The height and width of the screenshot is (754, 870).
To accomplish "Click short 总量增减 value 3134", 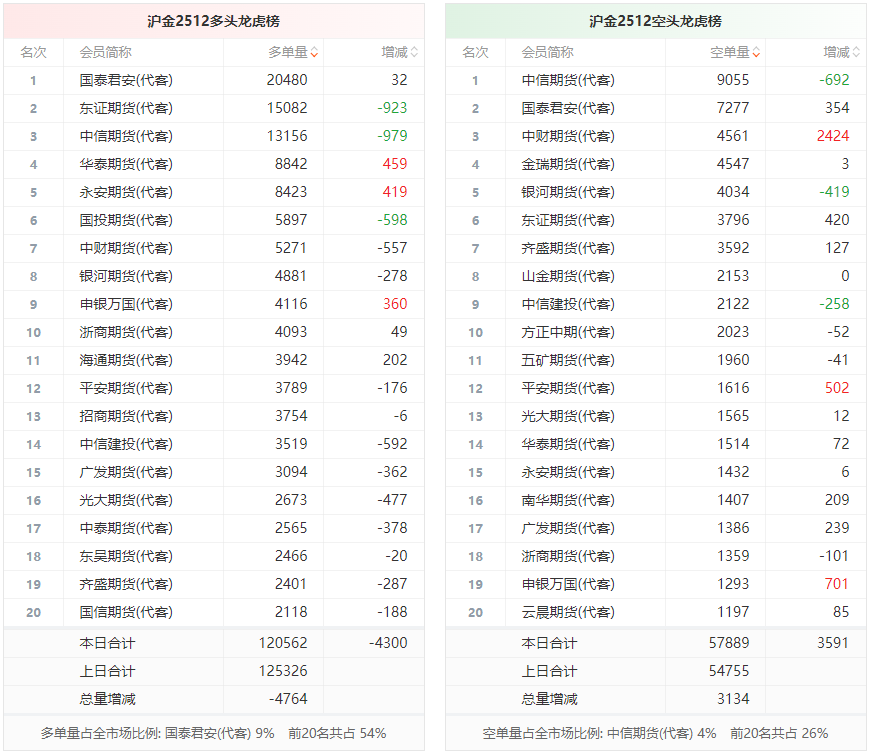I will pyautogui.click(x=733, y=699).
